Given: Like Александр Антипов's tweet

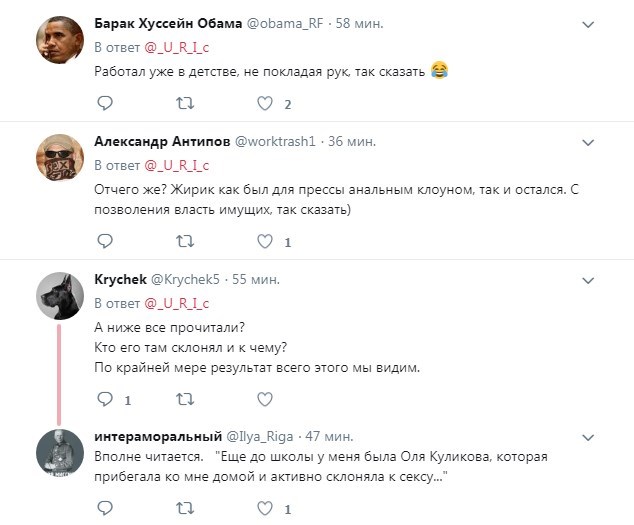Looking at the screenshot, I should click(265, 241).
